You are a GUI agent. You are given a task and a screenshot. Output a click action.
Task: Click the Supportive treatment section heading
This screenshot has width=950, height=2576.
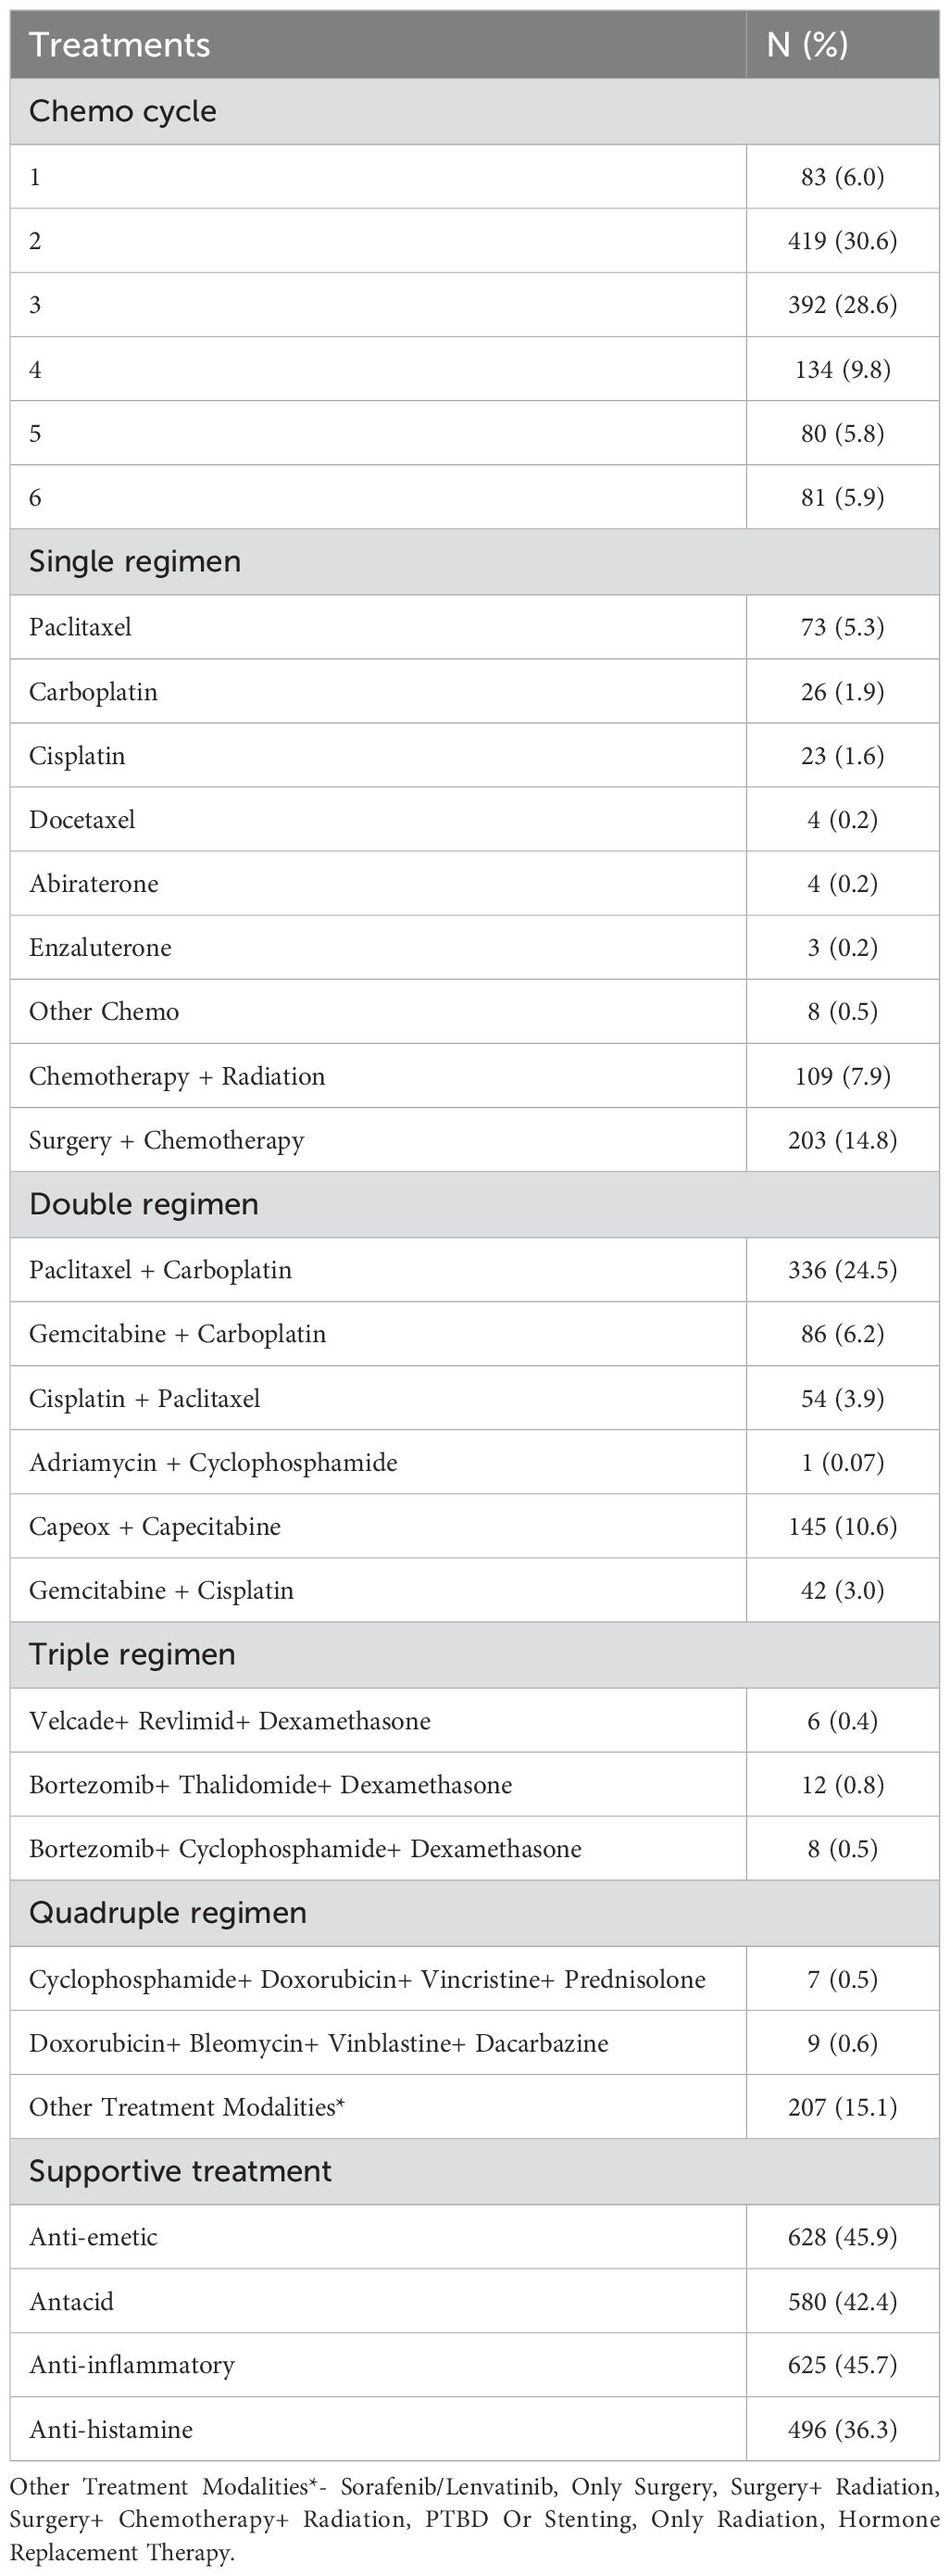[180, 2170]
